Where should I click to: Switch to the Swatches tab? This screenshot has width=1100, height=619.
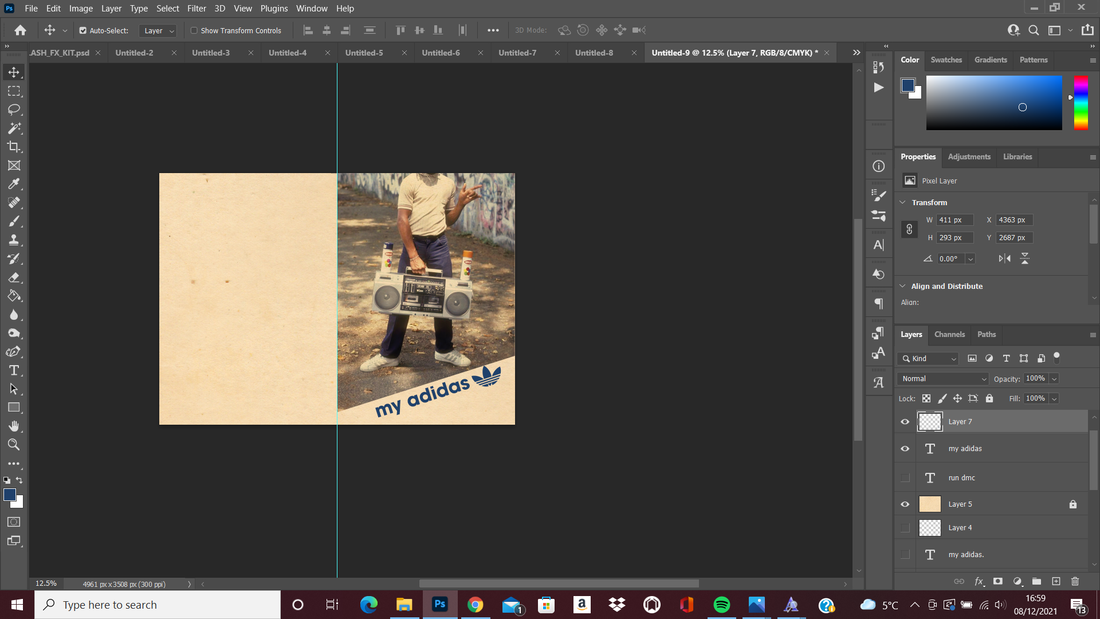click(946, 60)
